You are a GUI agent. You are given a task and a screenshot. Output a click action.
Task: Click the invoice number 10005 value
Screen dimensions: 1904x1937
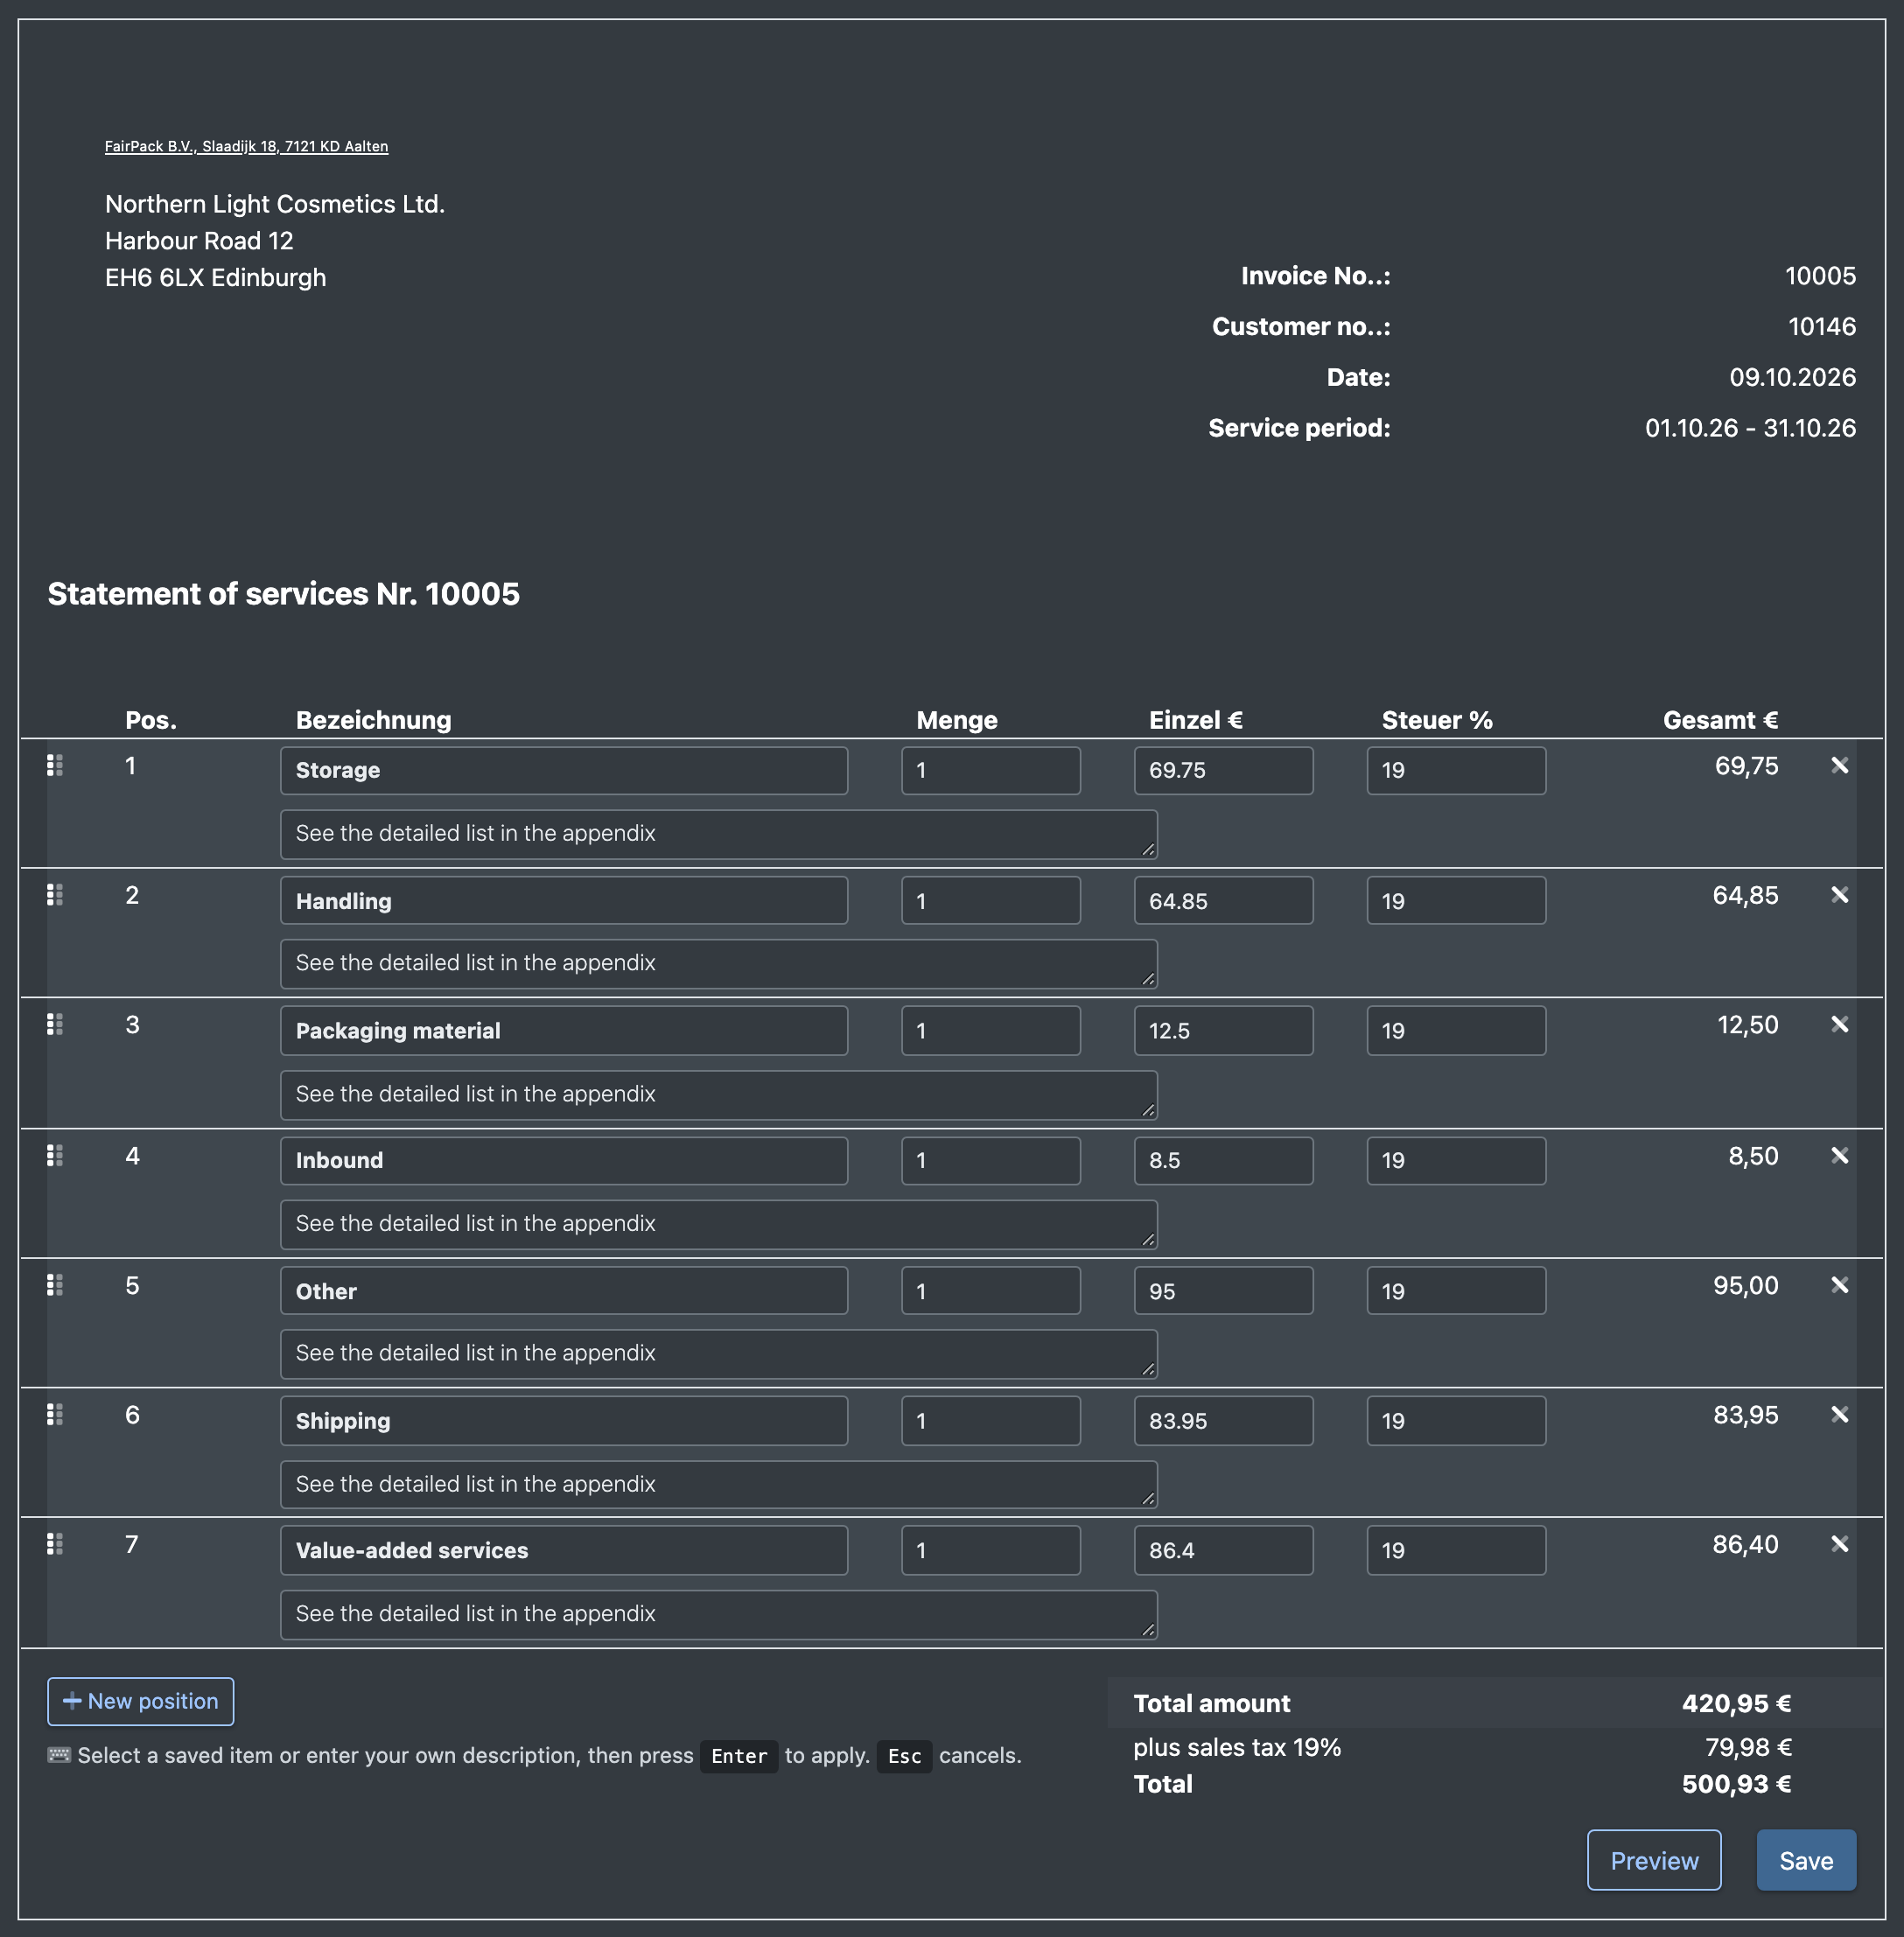pyautogui.click(x=1820, y=276)
